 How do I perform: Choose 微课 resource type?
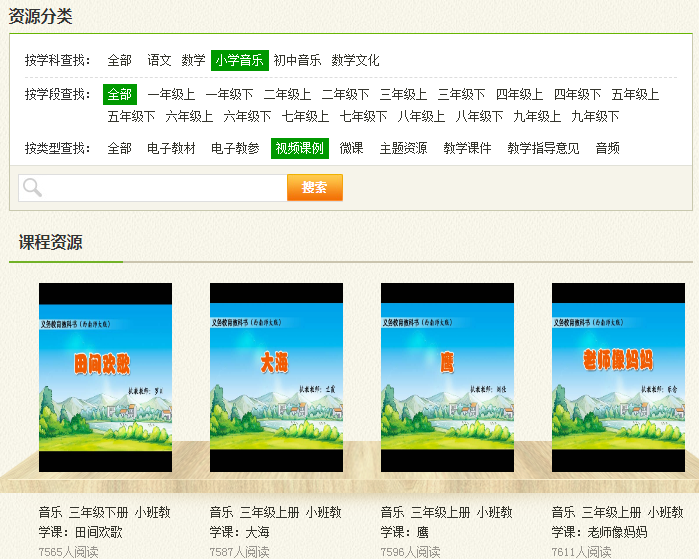(x=351, y=148)
